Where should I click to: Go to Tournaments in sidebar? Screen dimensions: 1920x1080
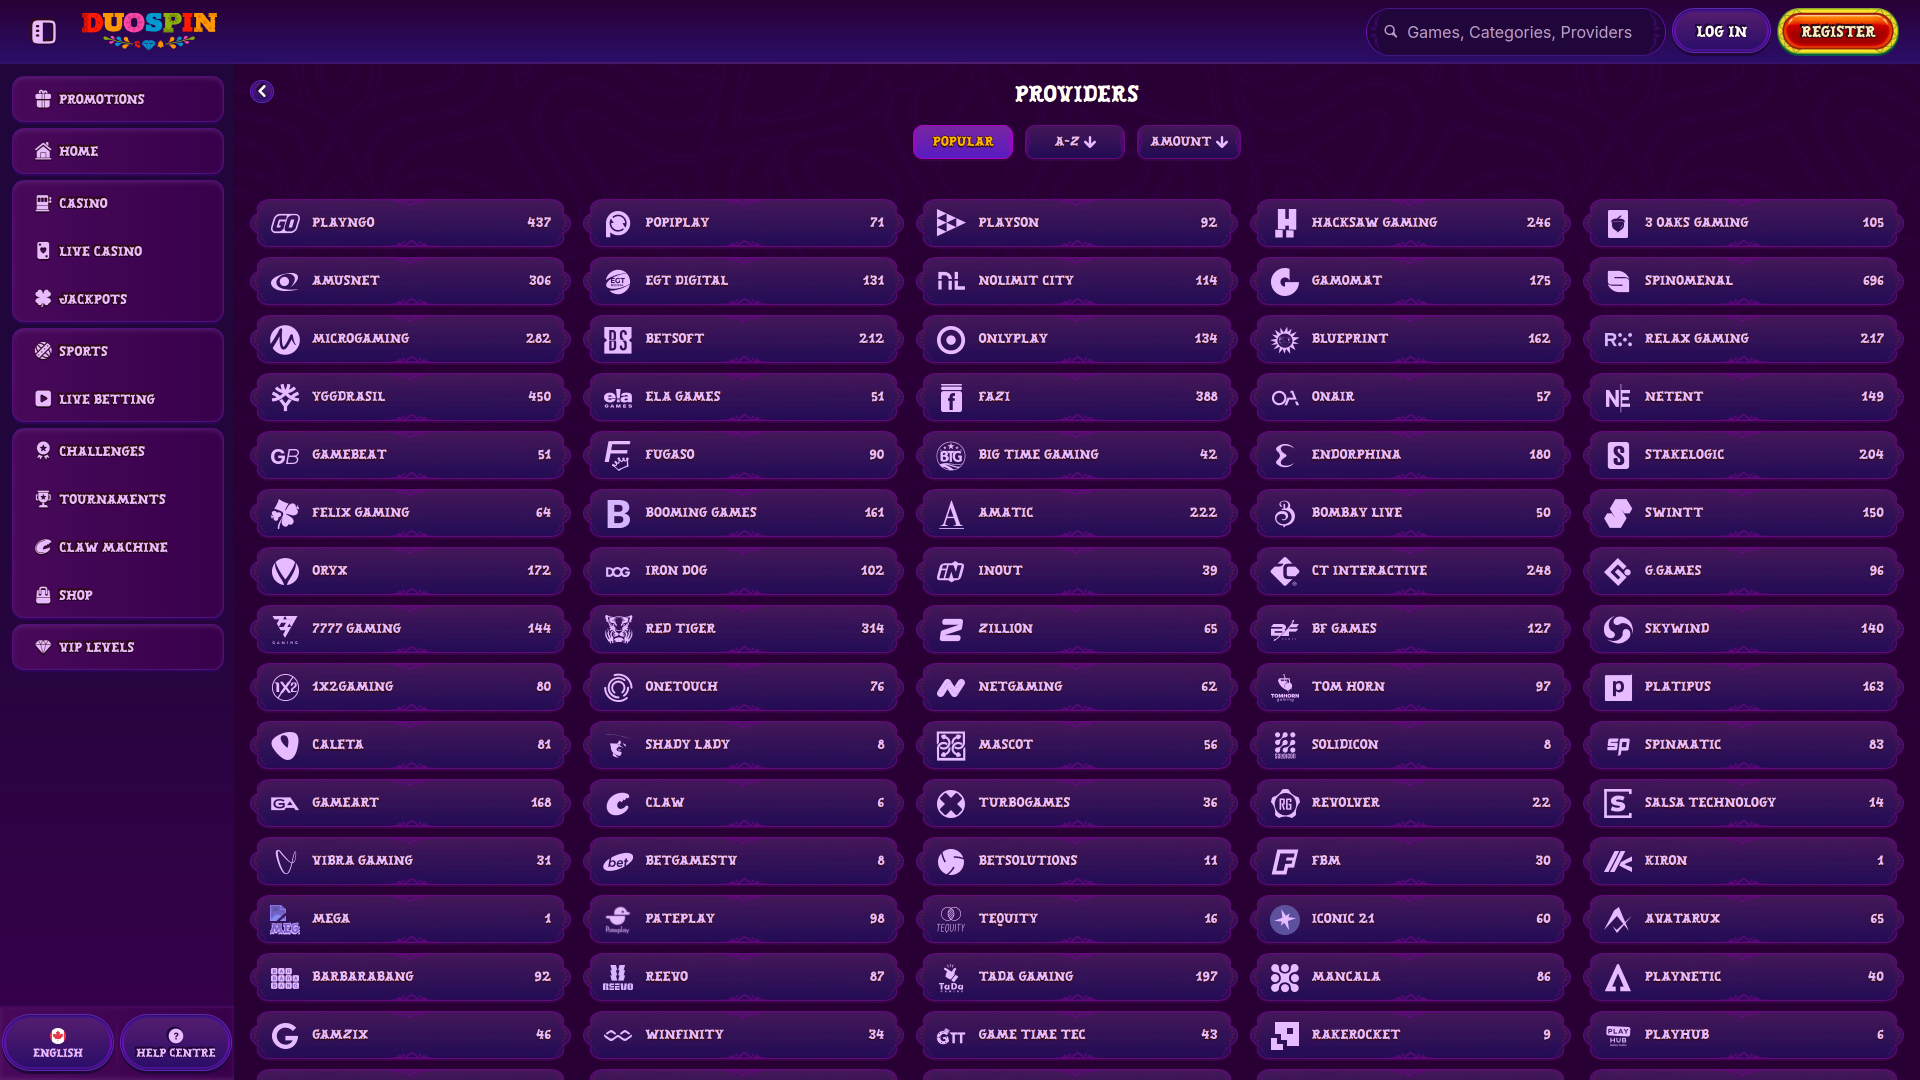[x=112, y=499]
